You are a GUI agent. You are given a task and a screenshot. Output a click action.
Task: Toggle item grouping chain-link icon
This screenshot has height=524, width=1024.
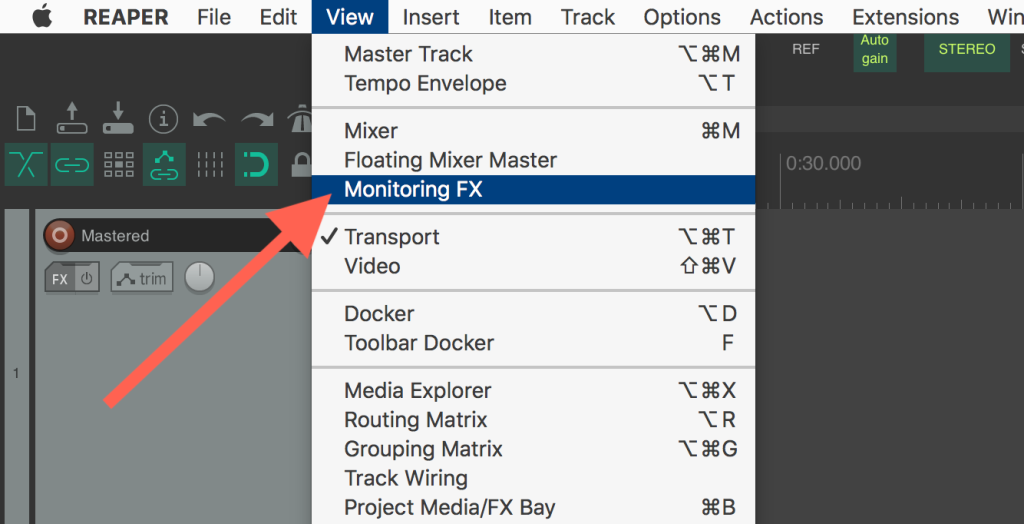pos(72,165)
